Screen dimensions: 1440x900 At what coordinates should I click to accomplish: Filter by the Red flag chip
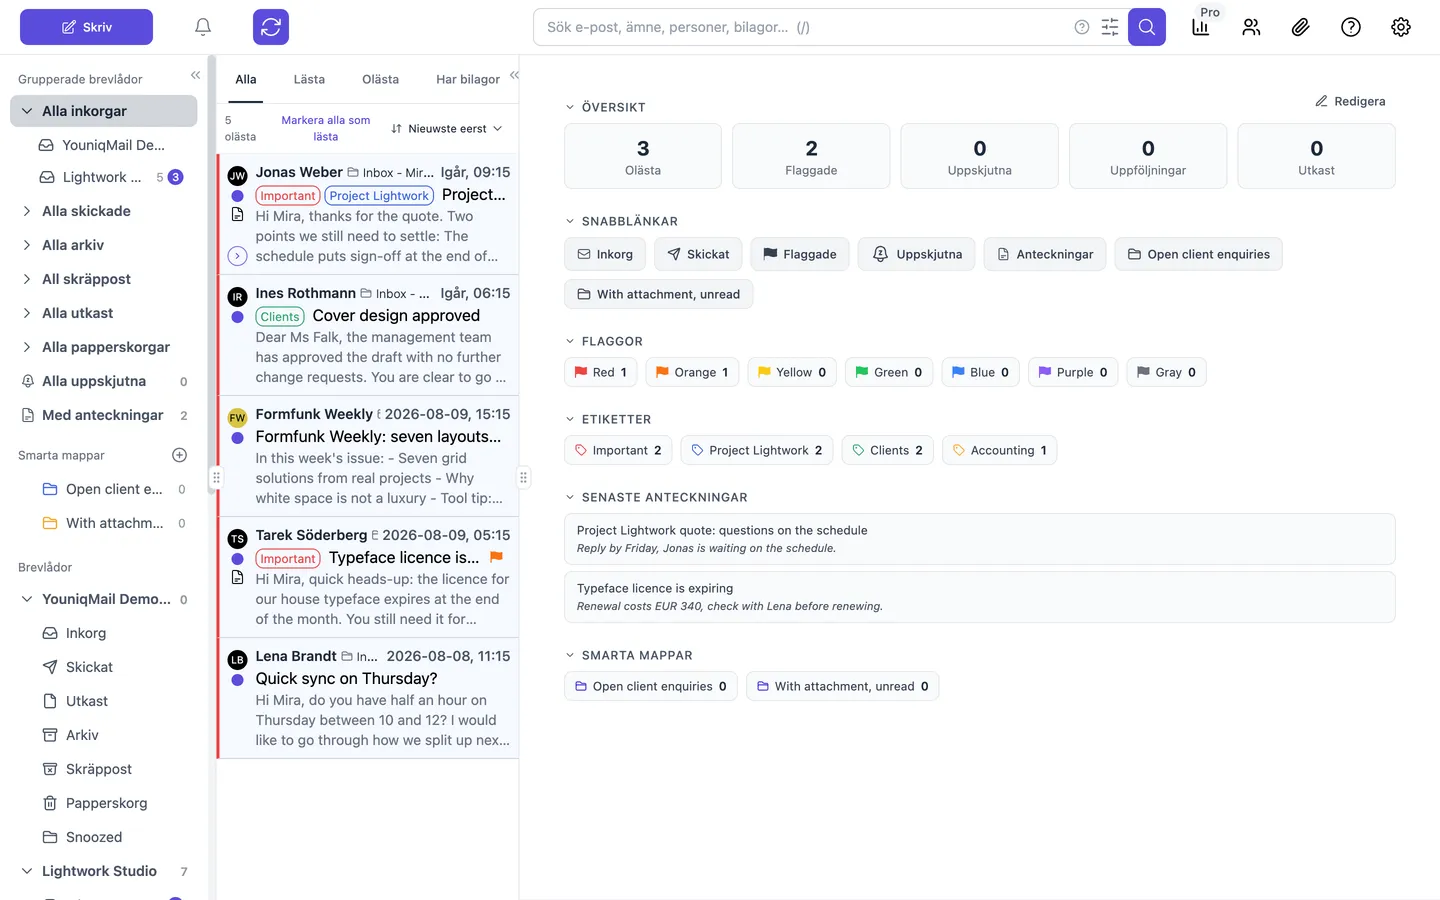(600, 372)
